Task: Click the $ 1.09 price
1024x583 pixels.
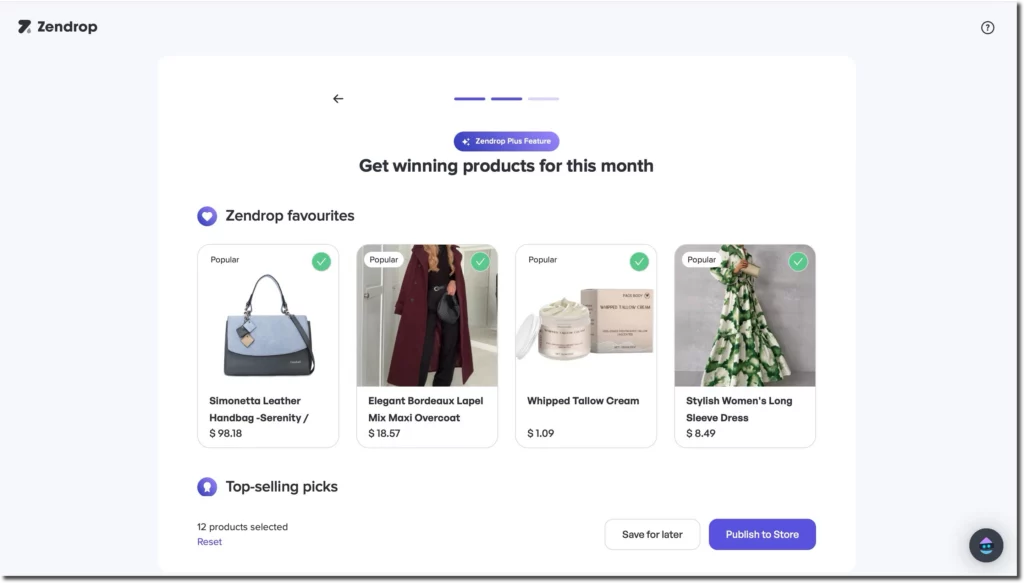Action: coord(541,433)
